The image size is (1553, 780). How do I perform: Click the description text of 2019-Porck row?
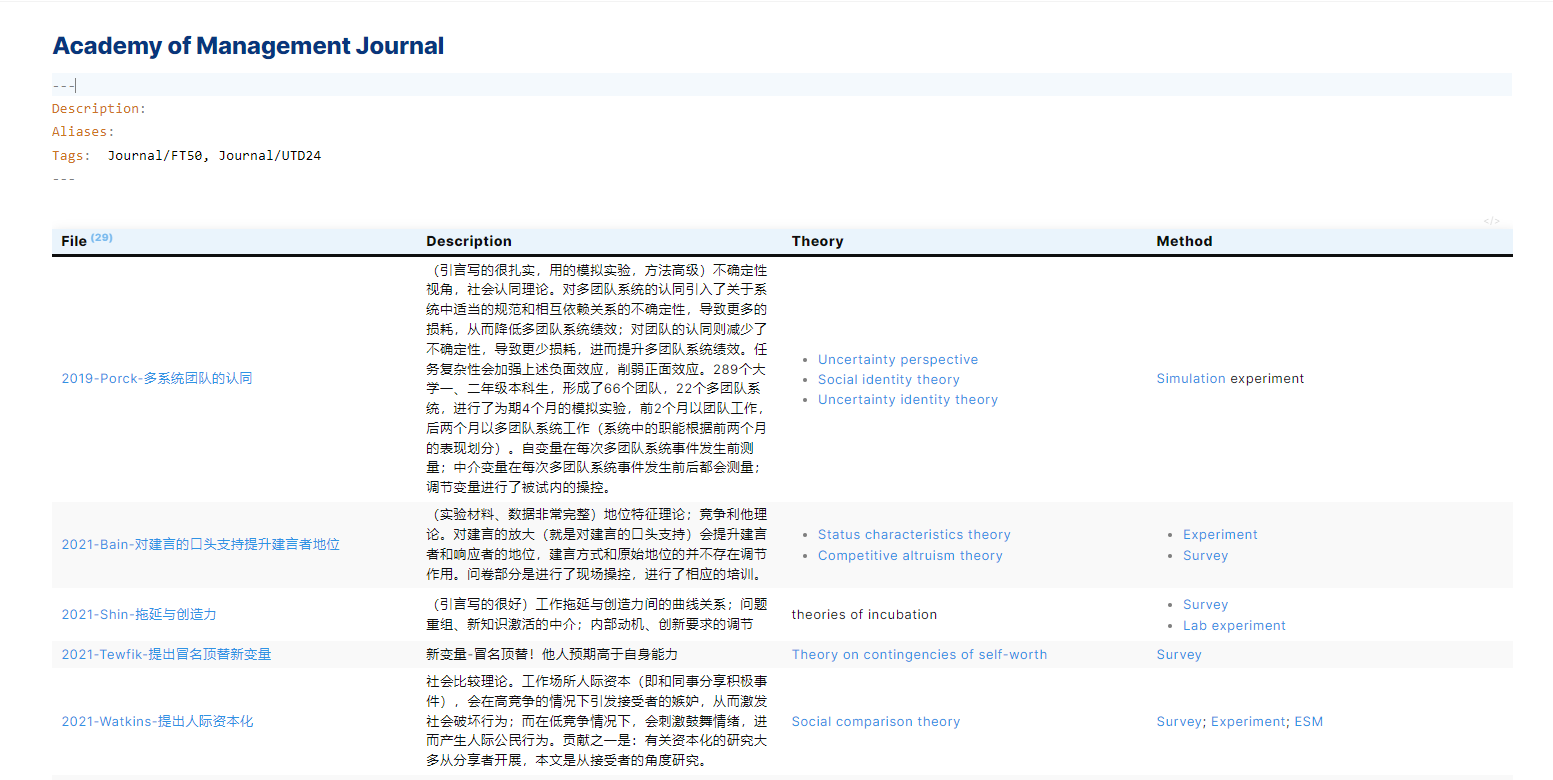597,379
